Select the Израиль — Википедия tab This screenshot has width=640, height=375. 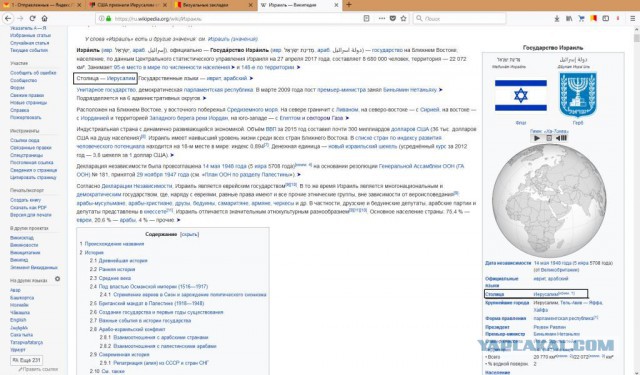[x=300, y=5]
